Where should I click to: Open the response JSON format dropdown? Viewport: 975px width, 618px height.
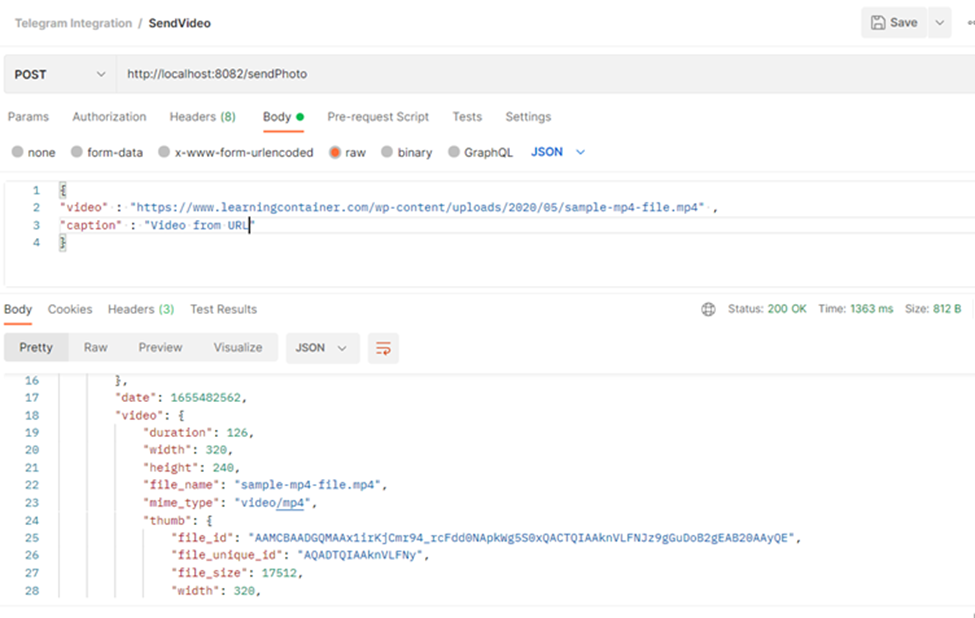point(322,348)
